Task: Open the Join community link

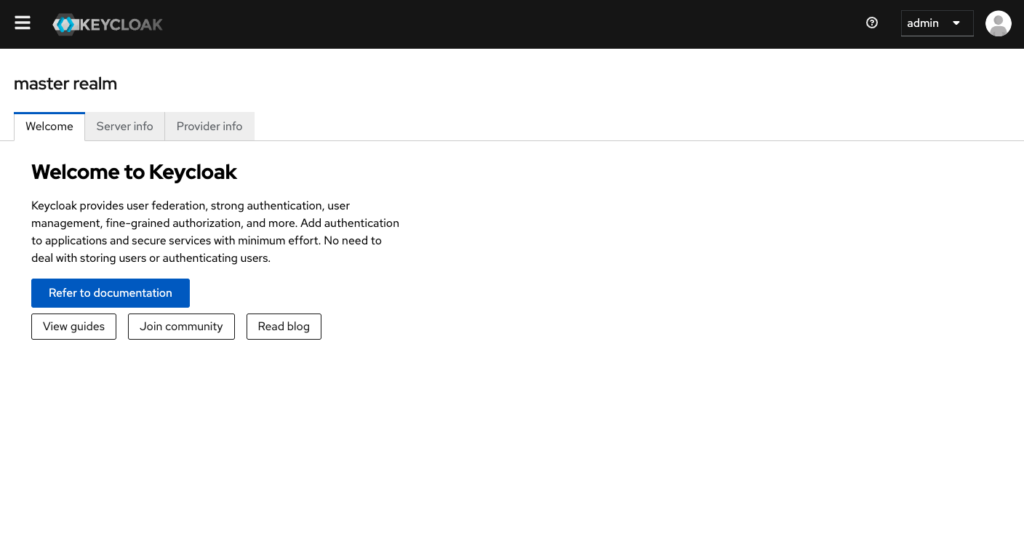Action: 181,327
